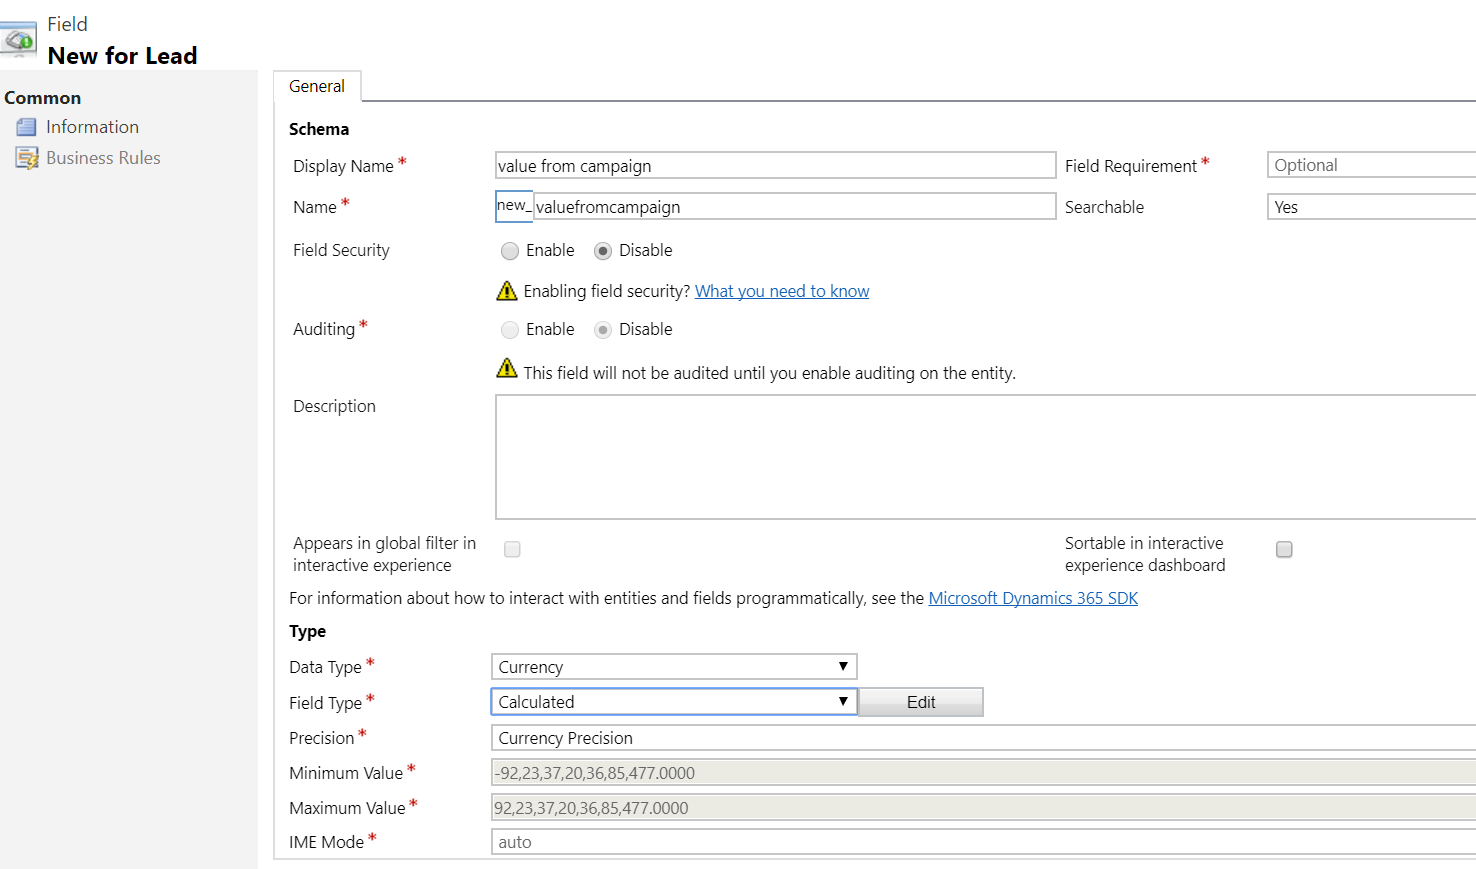Click the auditing warning triangle icon
This screenshot has height=869, width=1476.
pos(507,369)
